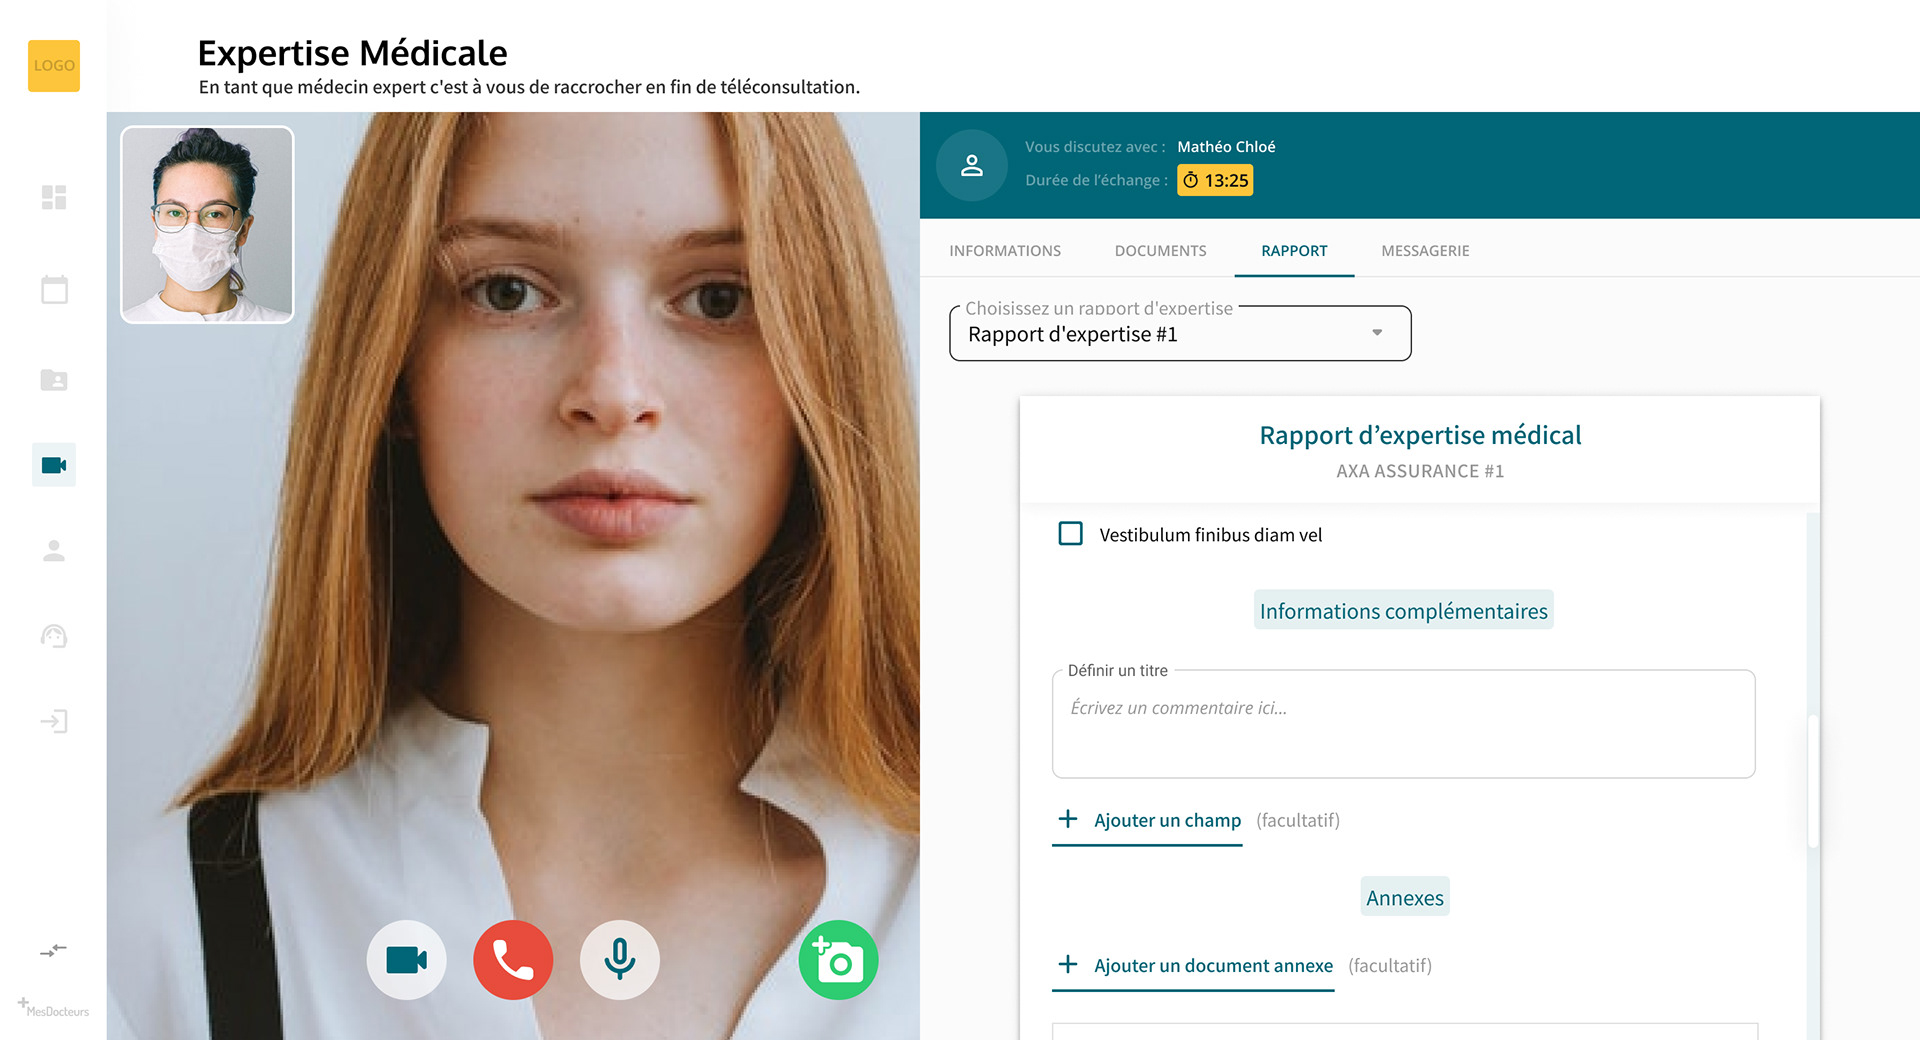Screen dimensions: 1920x1040
Task: Click the swap arrows icon above MesDocteurs
Action: click(x=54, y=950)
